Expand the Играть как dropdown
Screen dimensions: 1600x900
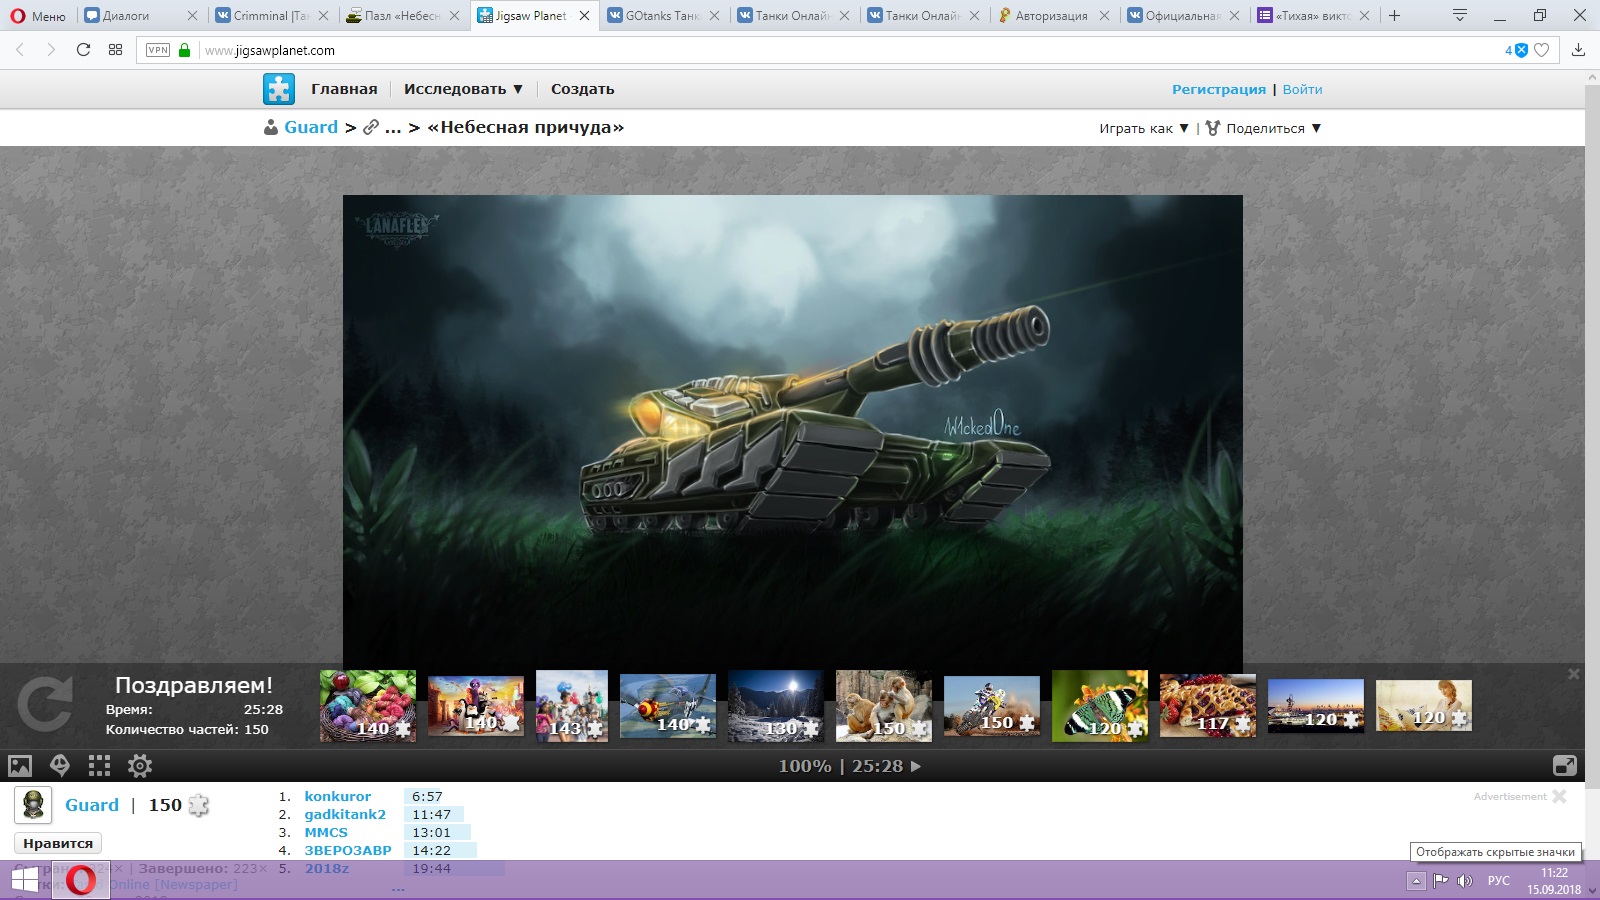pyautogui.click(x=1144, y=128)
